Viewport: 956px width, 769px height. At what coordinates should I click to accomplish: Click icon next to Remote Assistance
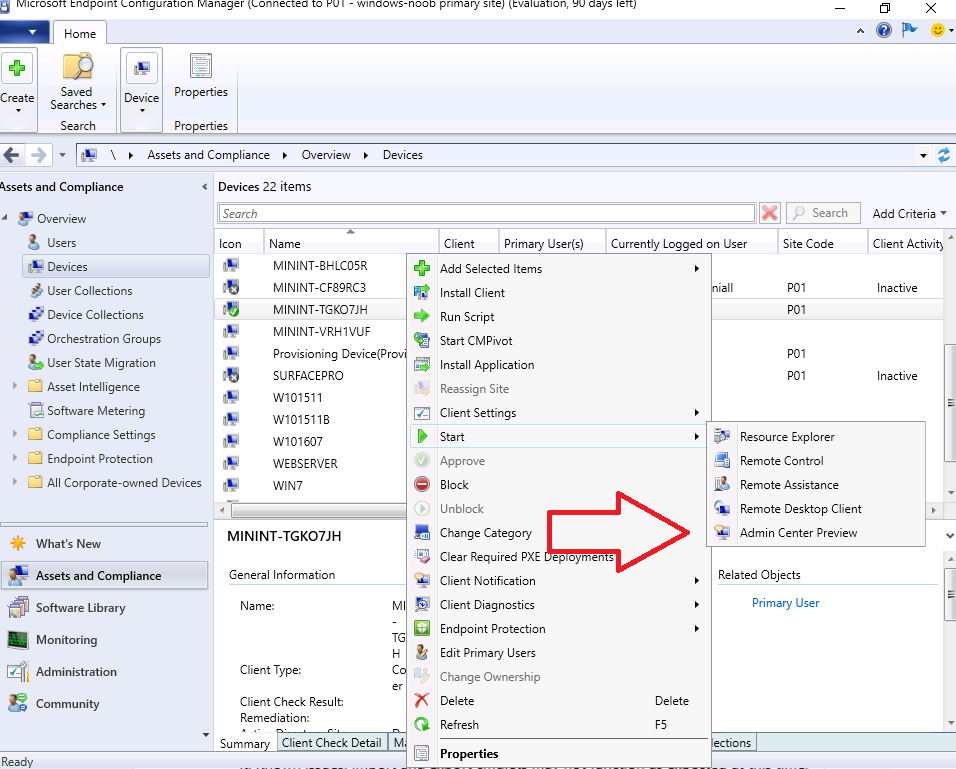click(x=722, y=484)
